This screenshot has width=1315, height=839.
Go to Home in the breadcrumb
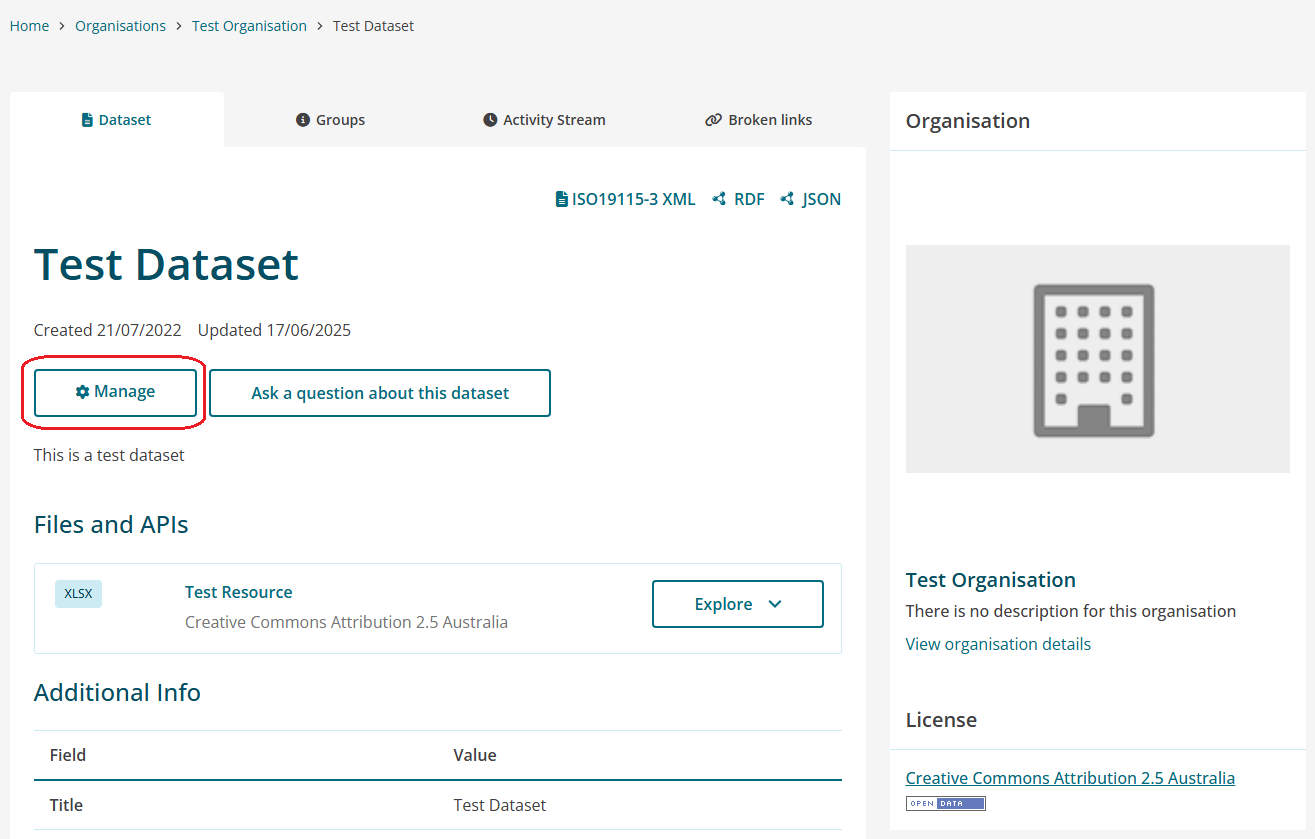pos(29,26)
